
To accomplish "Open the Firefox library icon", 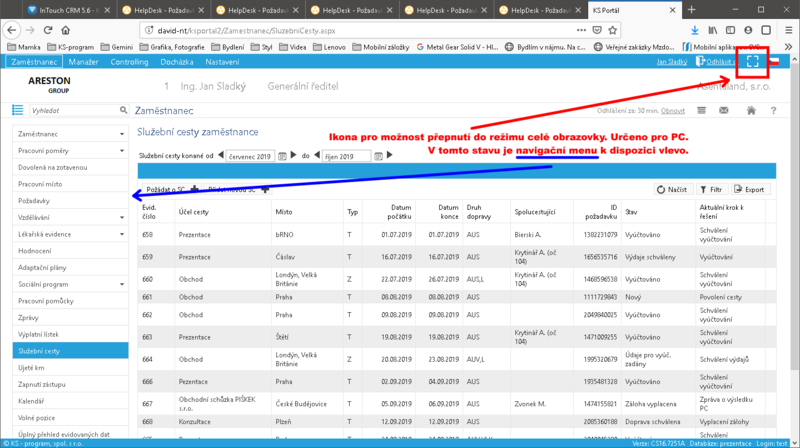I will click(x=713, y=30).
